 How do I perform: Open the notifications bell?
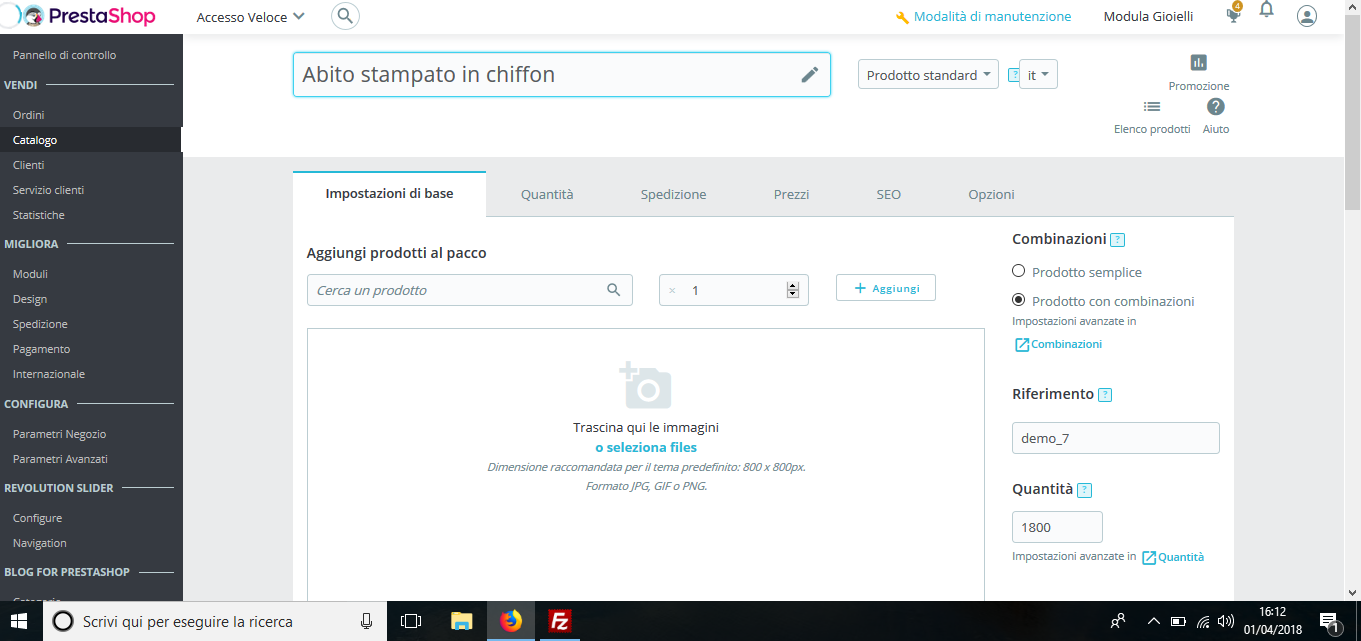[x=1266, y=11]
